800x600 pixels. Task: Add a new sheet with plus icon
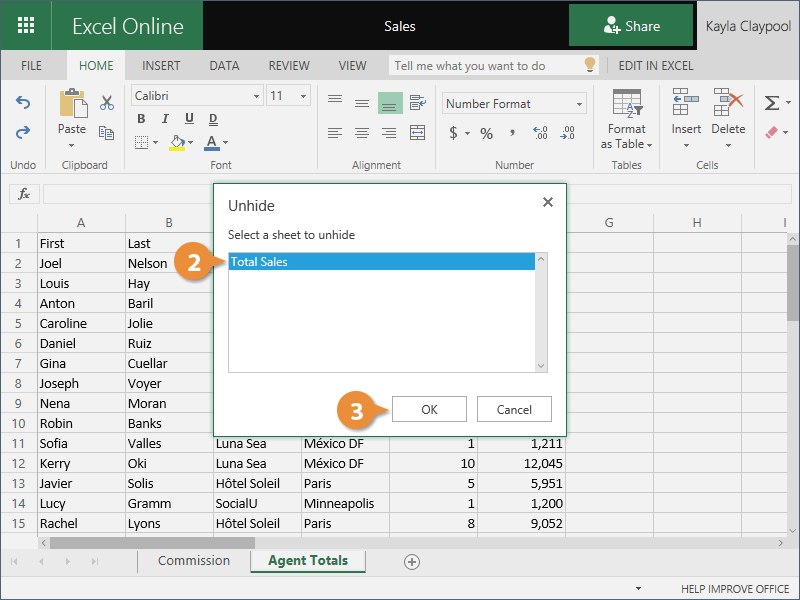point(411,562)
